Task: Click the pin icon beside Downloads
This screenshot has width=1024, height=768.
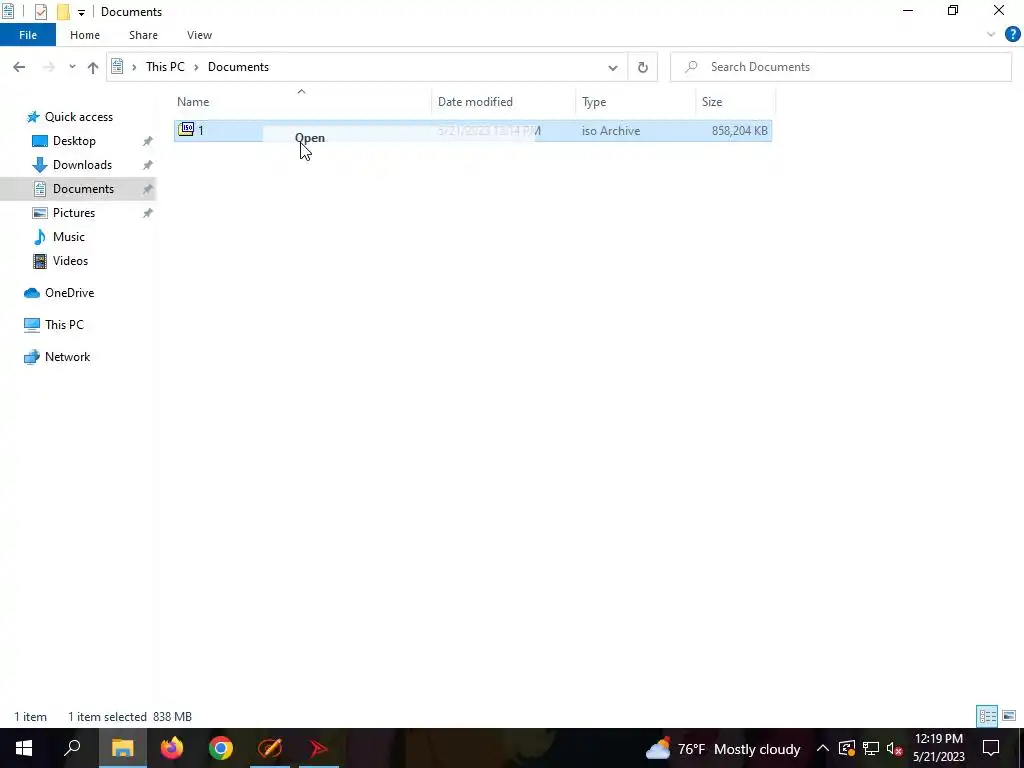Action: 148,165
